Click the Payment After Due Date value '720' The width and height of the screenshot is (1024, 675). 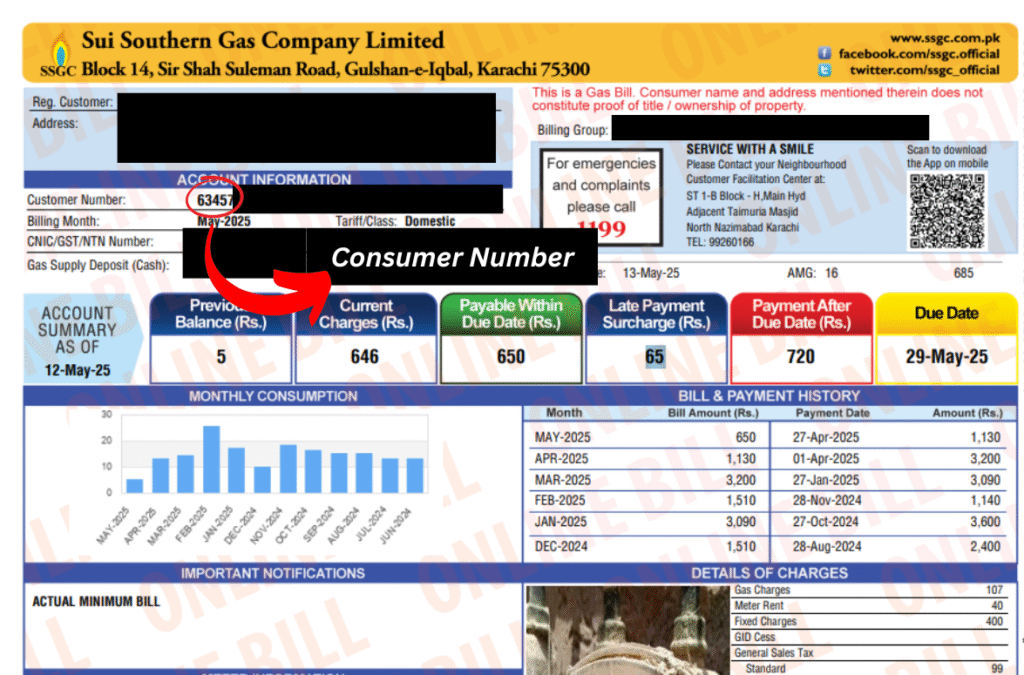coord(801,357)
